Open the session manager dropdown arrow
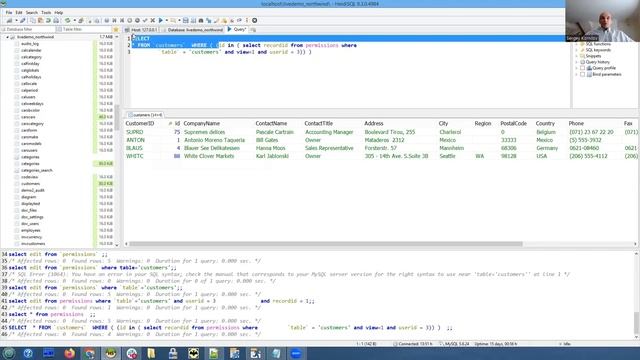This screenshot has width=640, height=360. tap(16, 20)
